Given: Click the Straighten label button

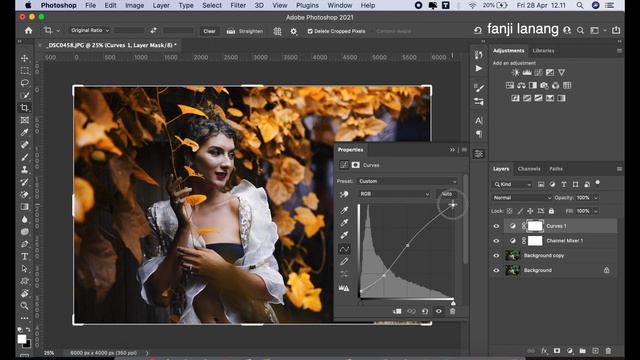Looking at the screenshot, I should pyautogui.click(x=251, y=31).
